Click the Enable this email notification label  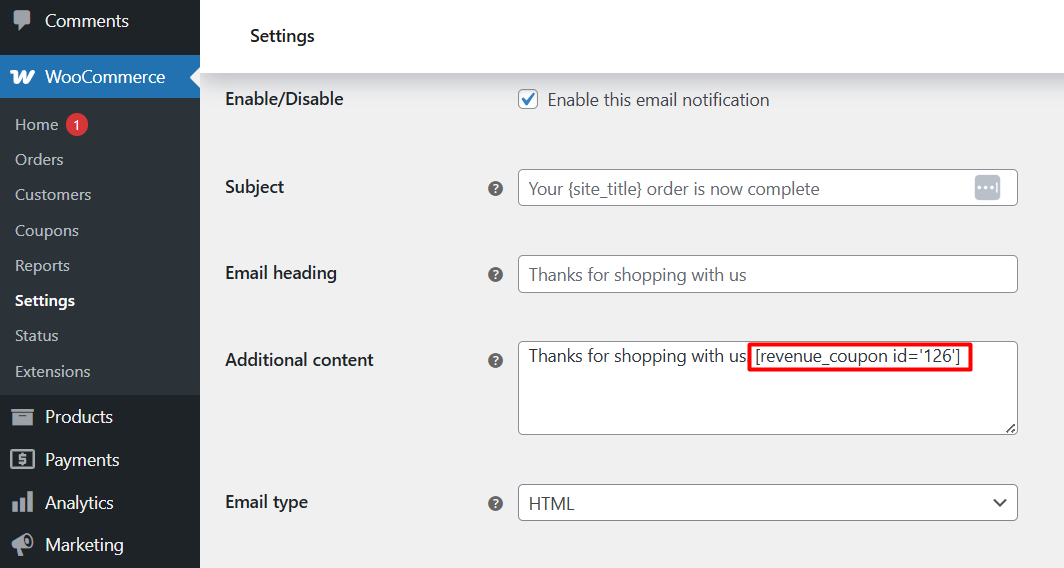click(658, 100)
